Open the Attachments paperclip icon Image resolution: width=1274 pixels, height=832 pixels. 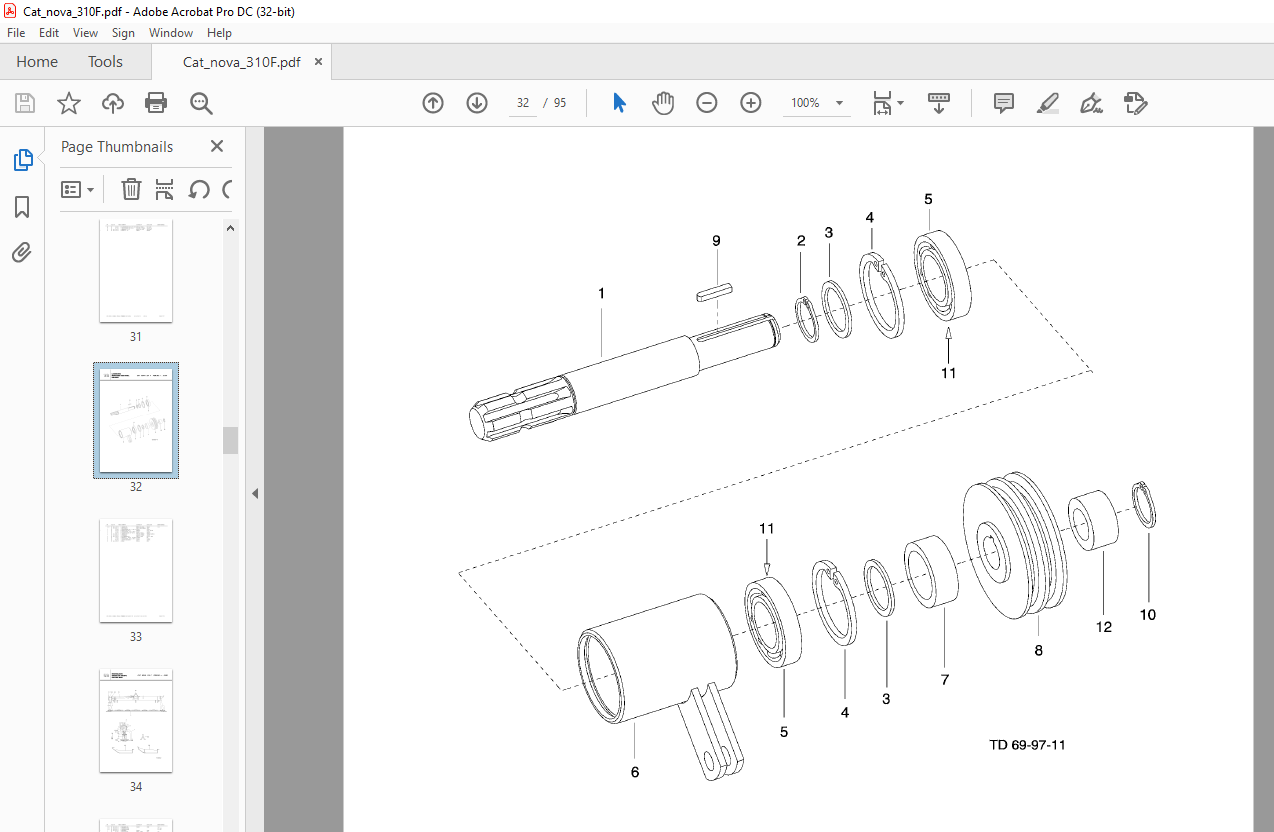22,253
